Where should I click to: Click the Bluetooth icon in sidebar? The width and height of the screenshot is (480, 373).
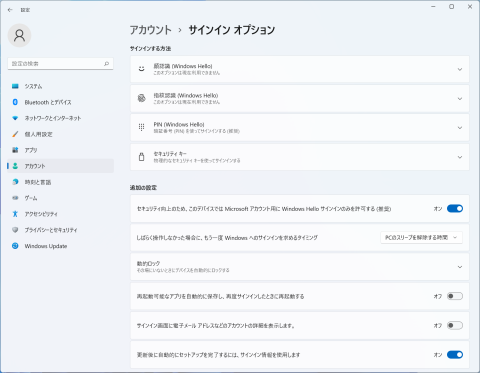click(x=15, y=102)
